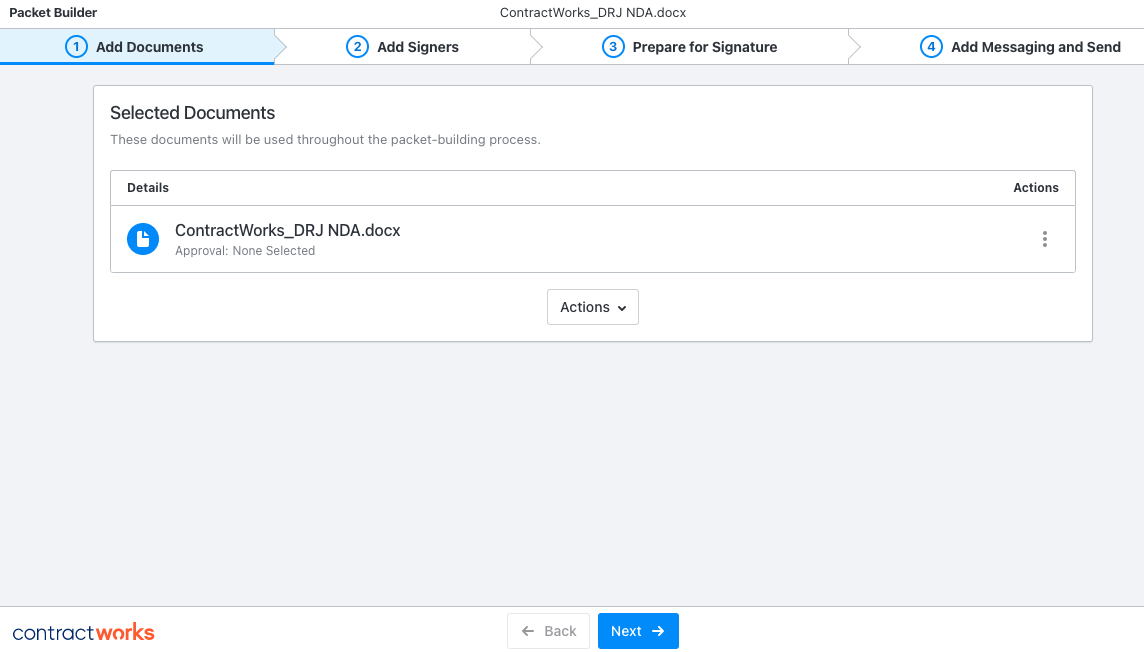
Task: Click the Back button
Action: 548,631
